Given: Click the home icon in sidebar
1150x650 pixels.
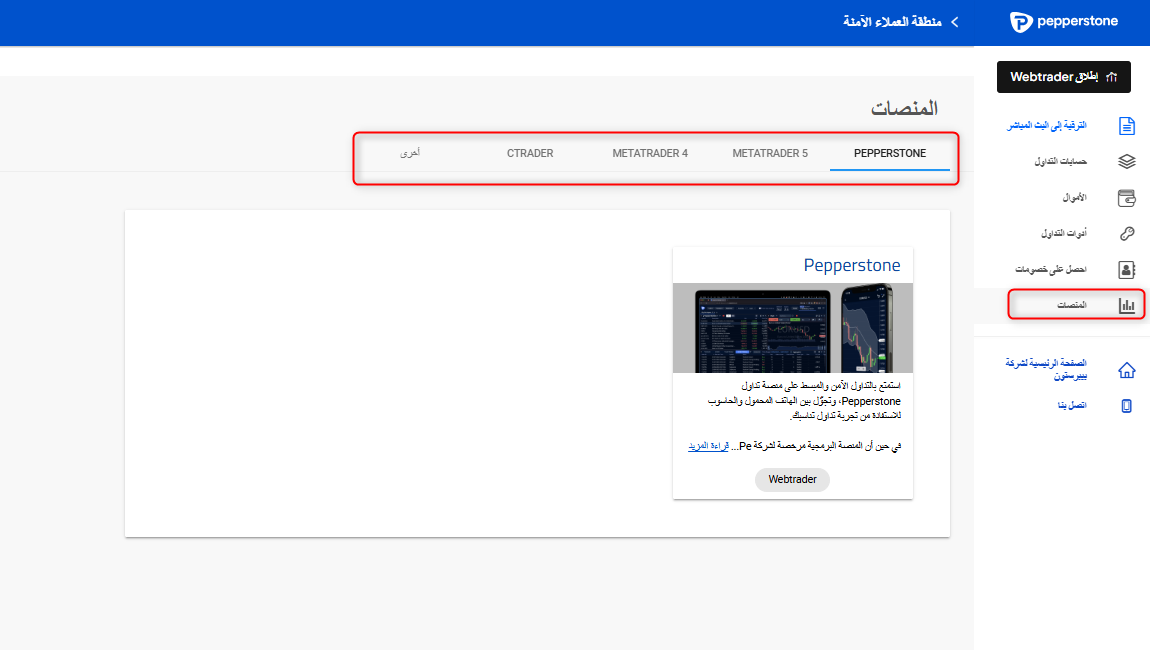Looking at the screenshot, I should (1127, 370).
